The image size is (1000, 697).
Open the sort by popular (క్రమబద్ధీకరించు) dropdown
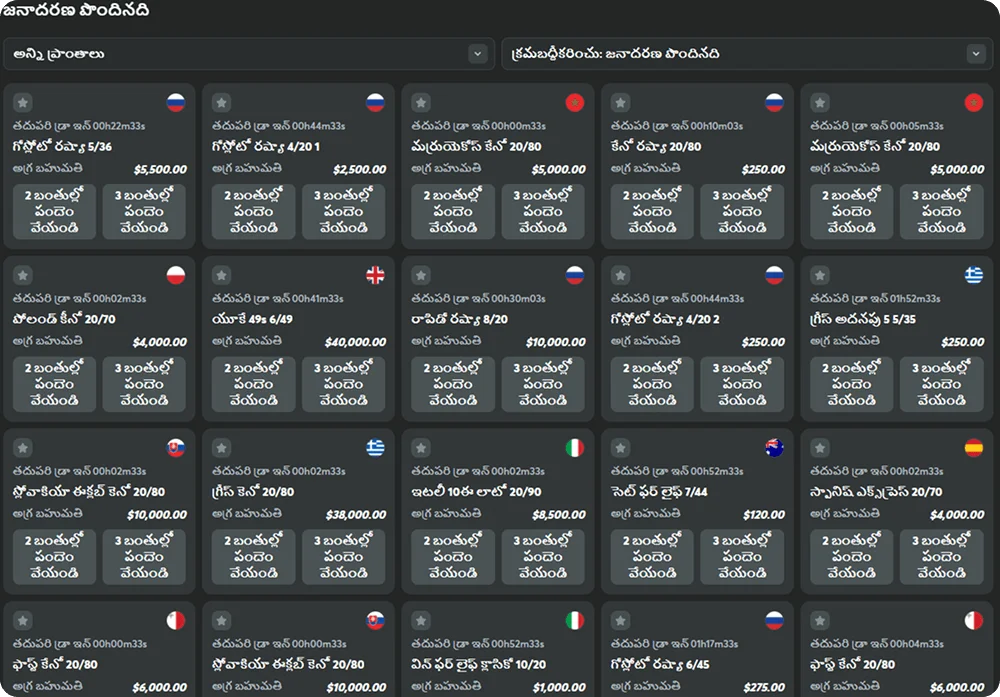tap(747, 54)
